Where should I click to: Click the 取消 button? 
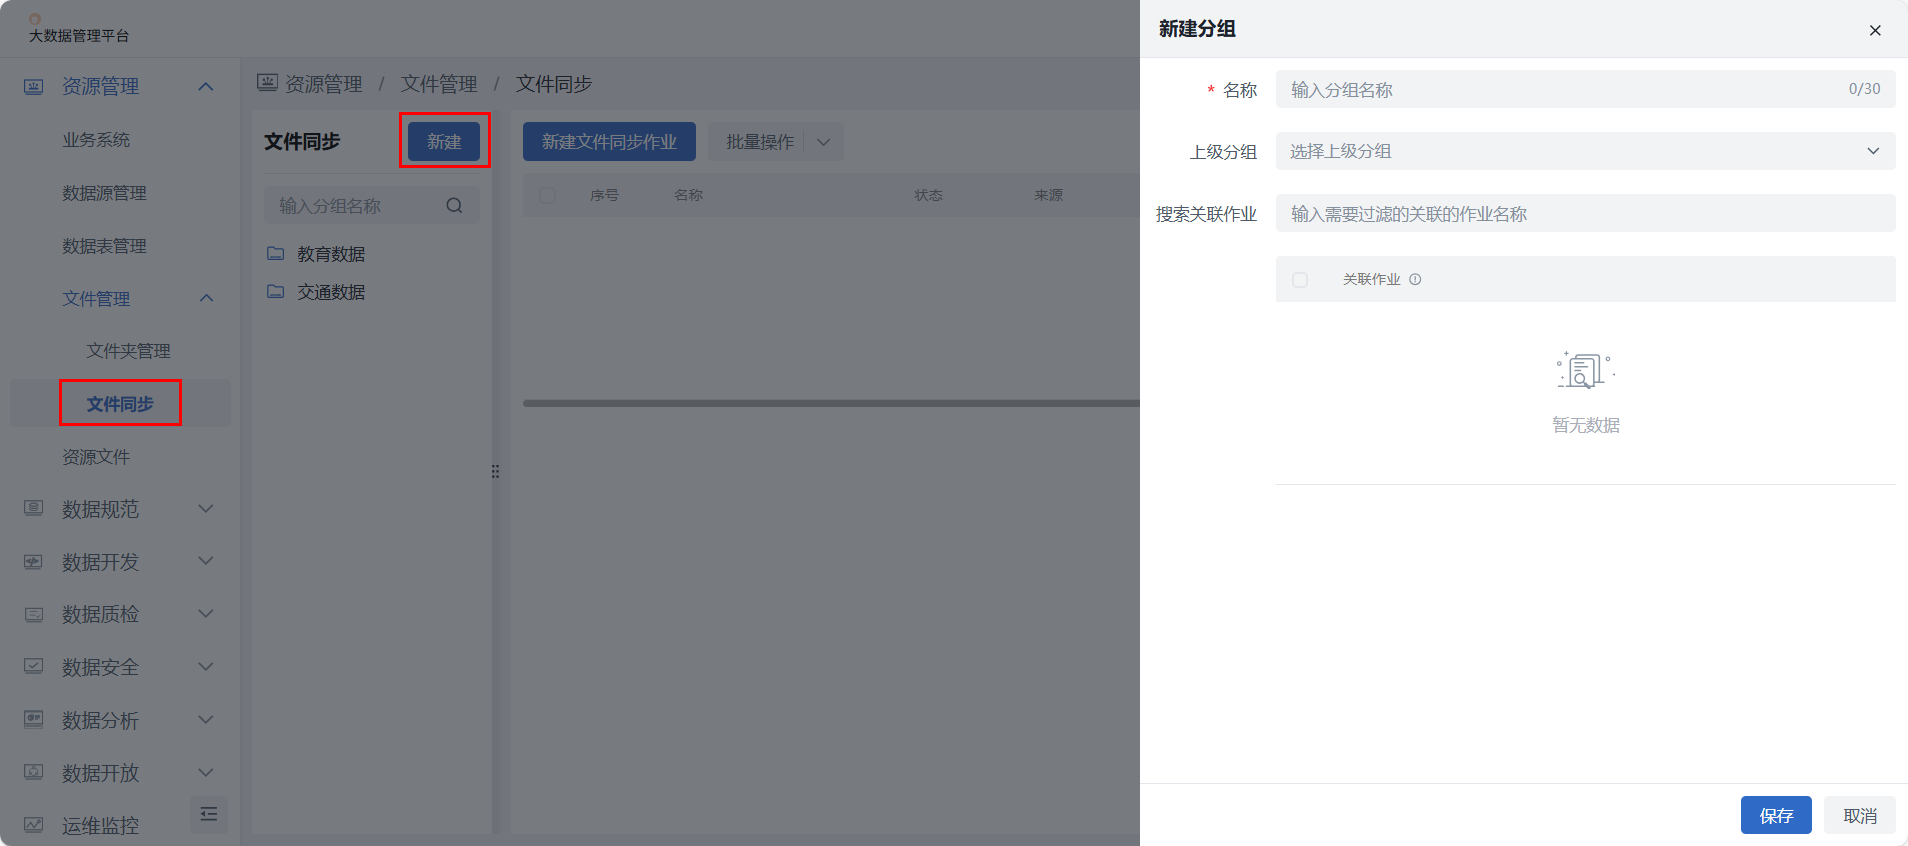click(x=1860, y=815)
